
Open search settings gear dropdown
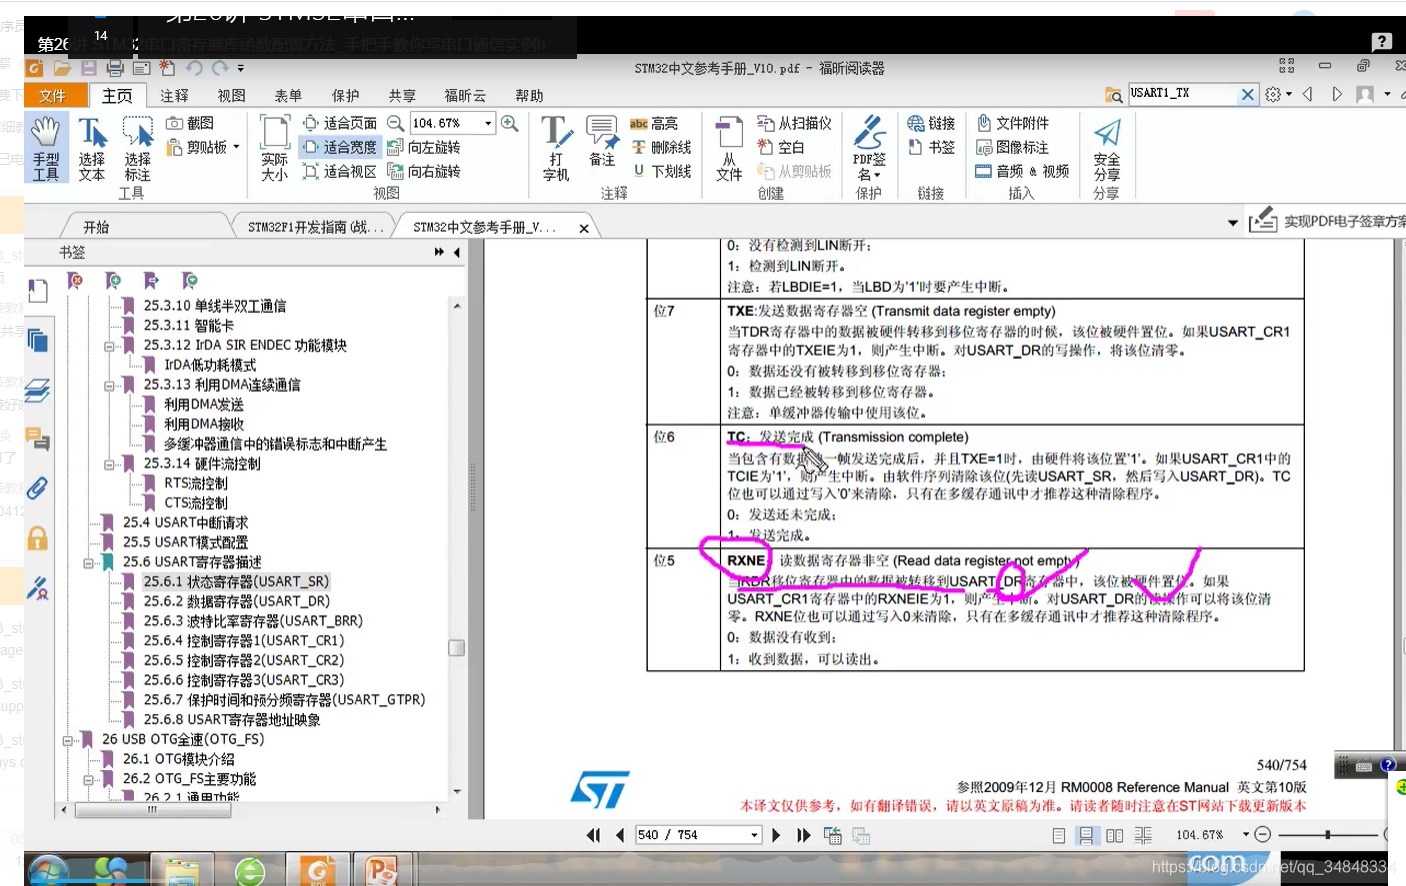click(x=1278, y=94)
